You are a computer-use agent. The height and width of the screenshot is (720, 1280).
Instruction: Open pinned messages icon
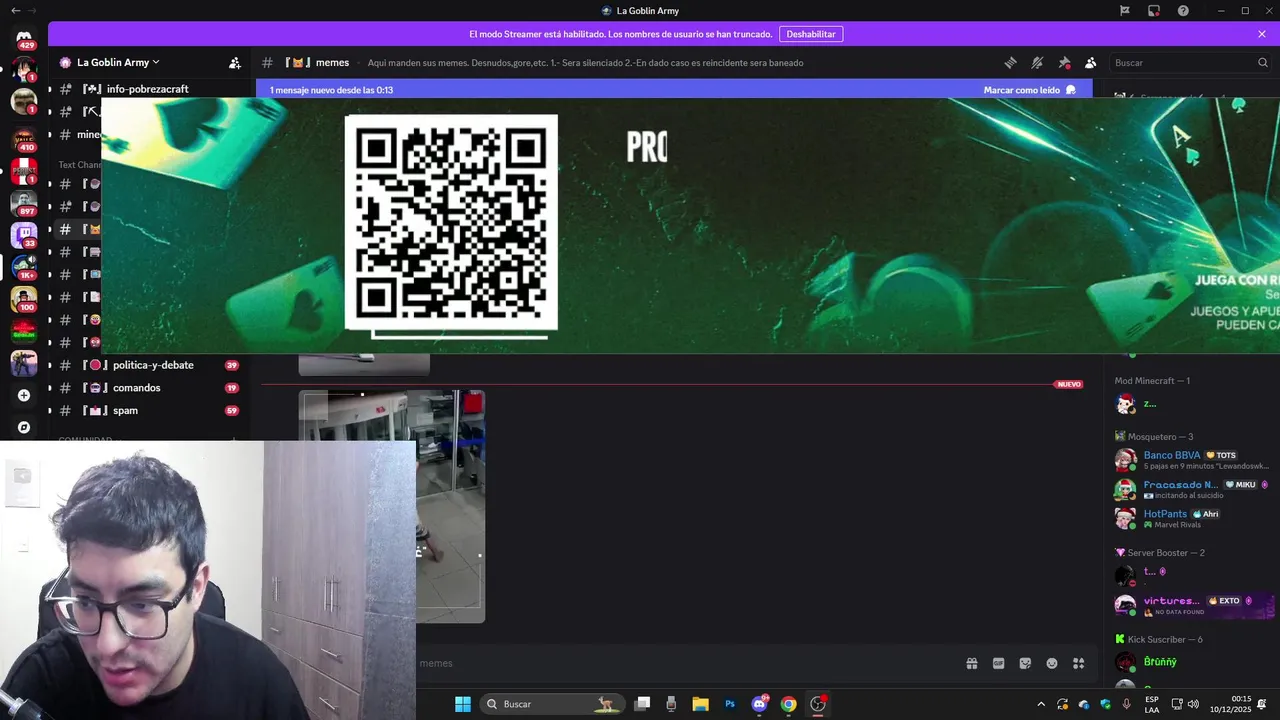(1064, 62)
